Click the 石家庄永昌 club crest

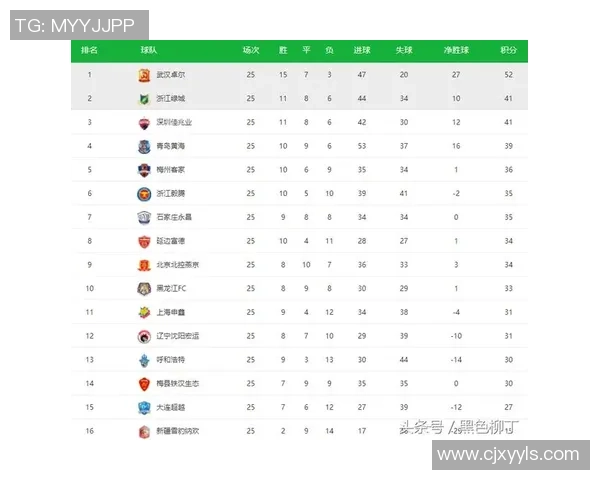coord(144,217)
